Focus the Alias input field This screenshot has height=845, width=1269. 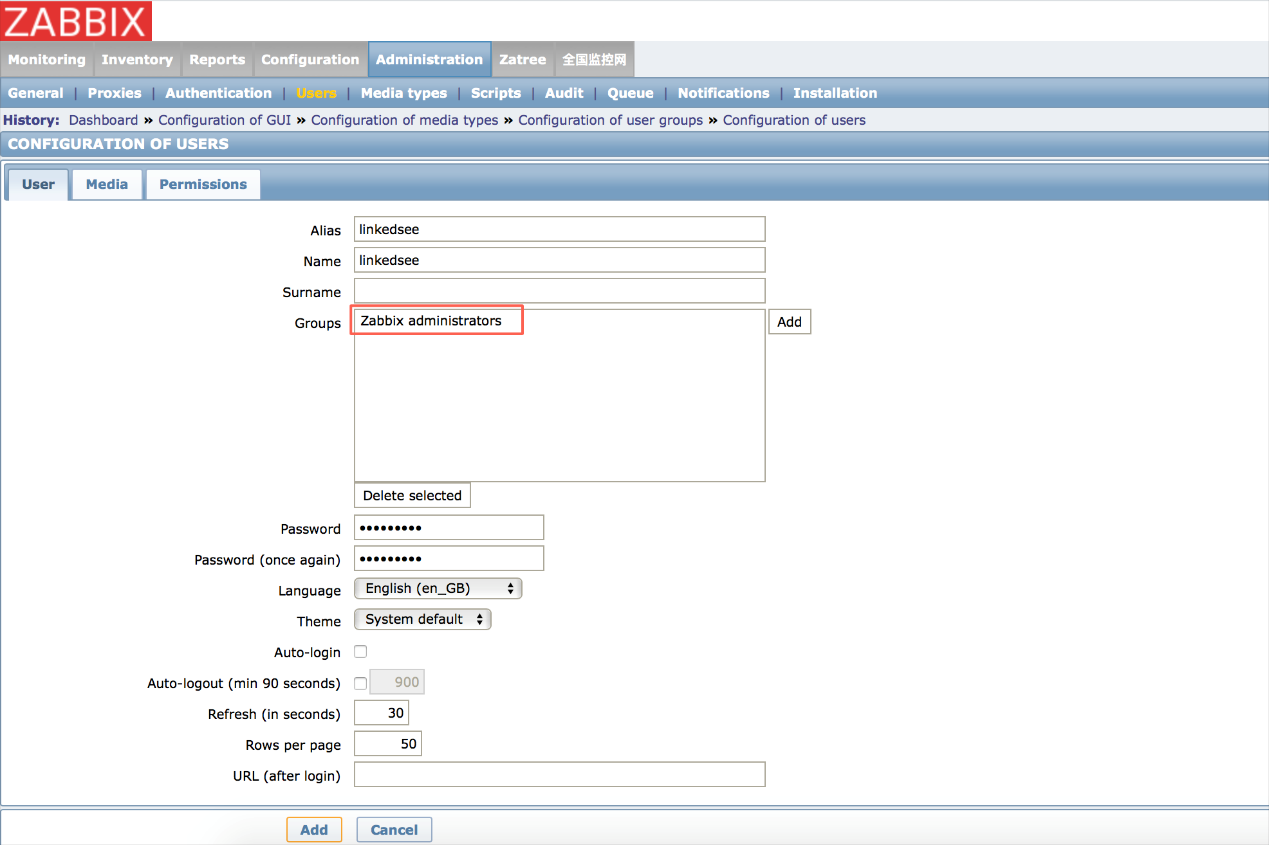[560, 229]
